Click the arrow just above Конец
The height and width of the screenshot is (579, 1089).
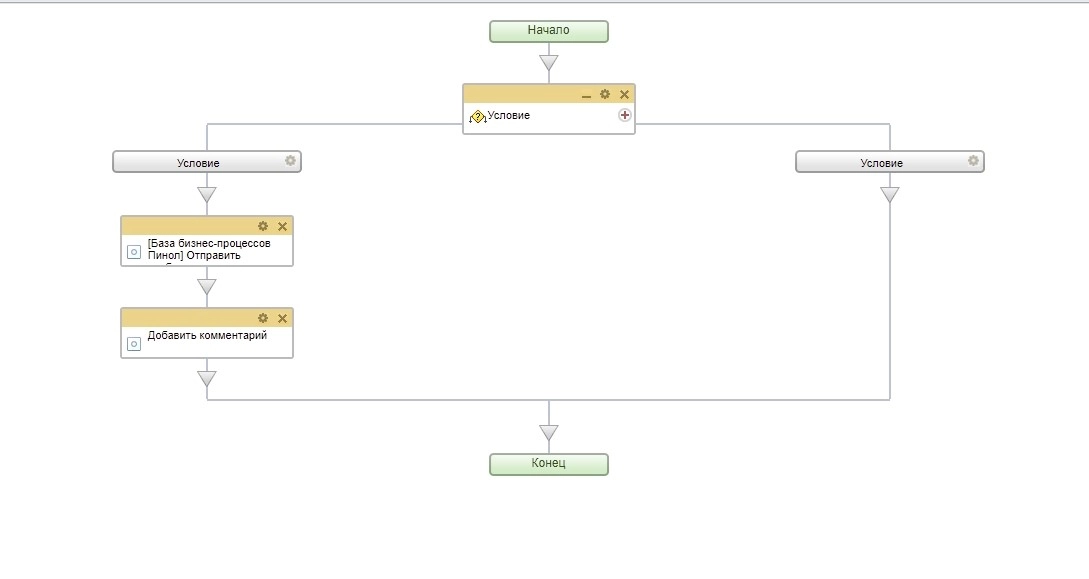point(548,433)
